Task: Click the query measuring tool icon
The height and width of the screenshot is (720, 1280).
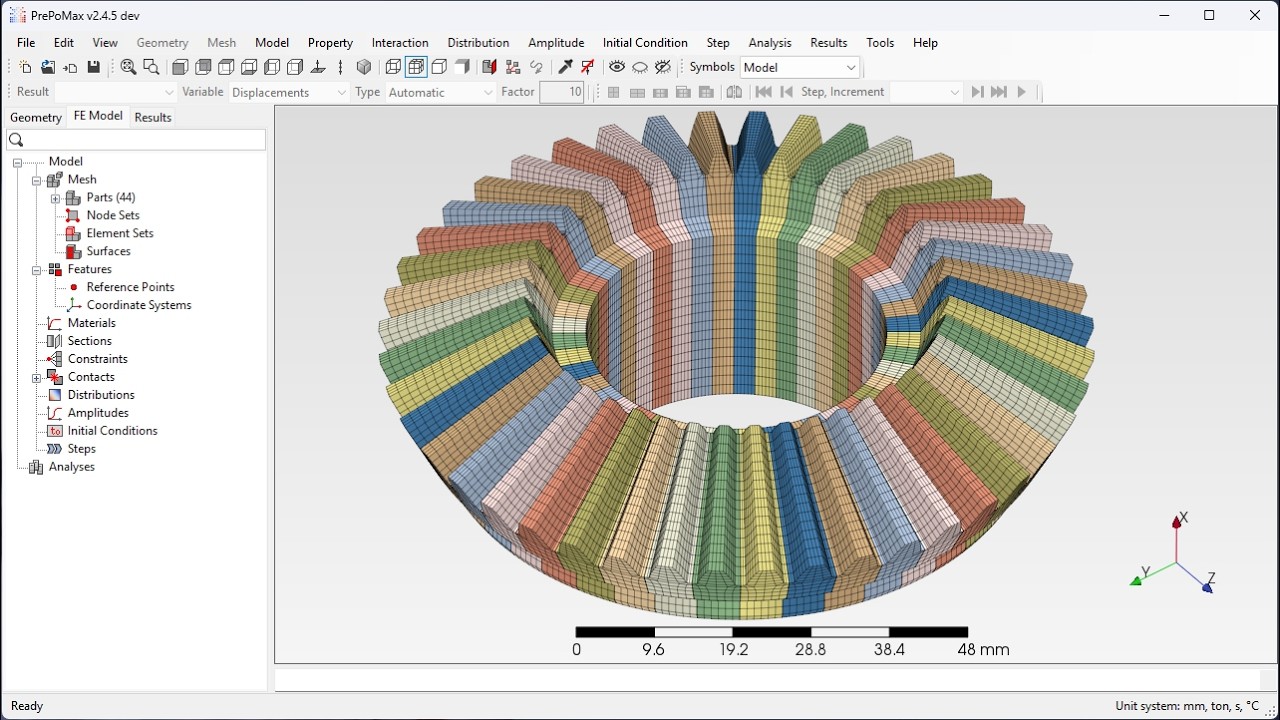Action: click(565, 67)
